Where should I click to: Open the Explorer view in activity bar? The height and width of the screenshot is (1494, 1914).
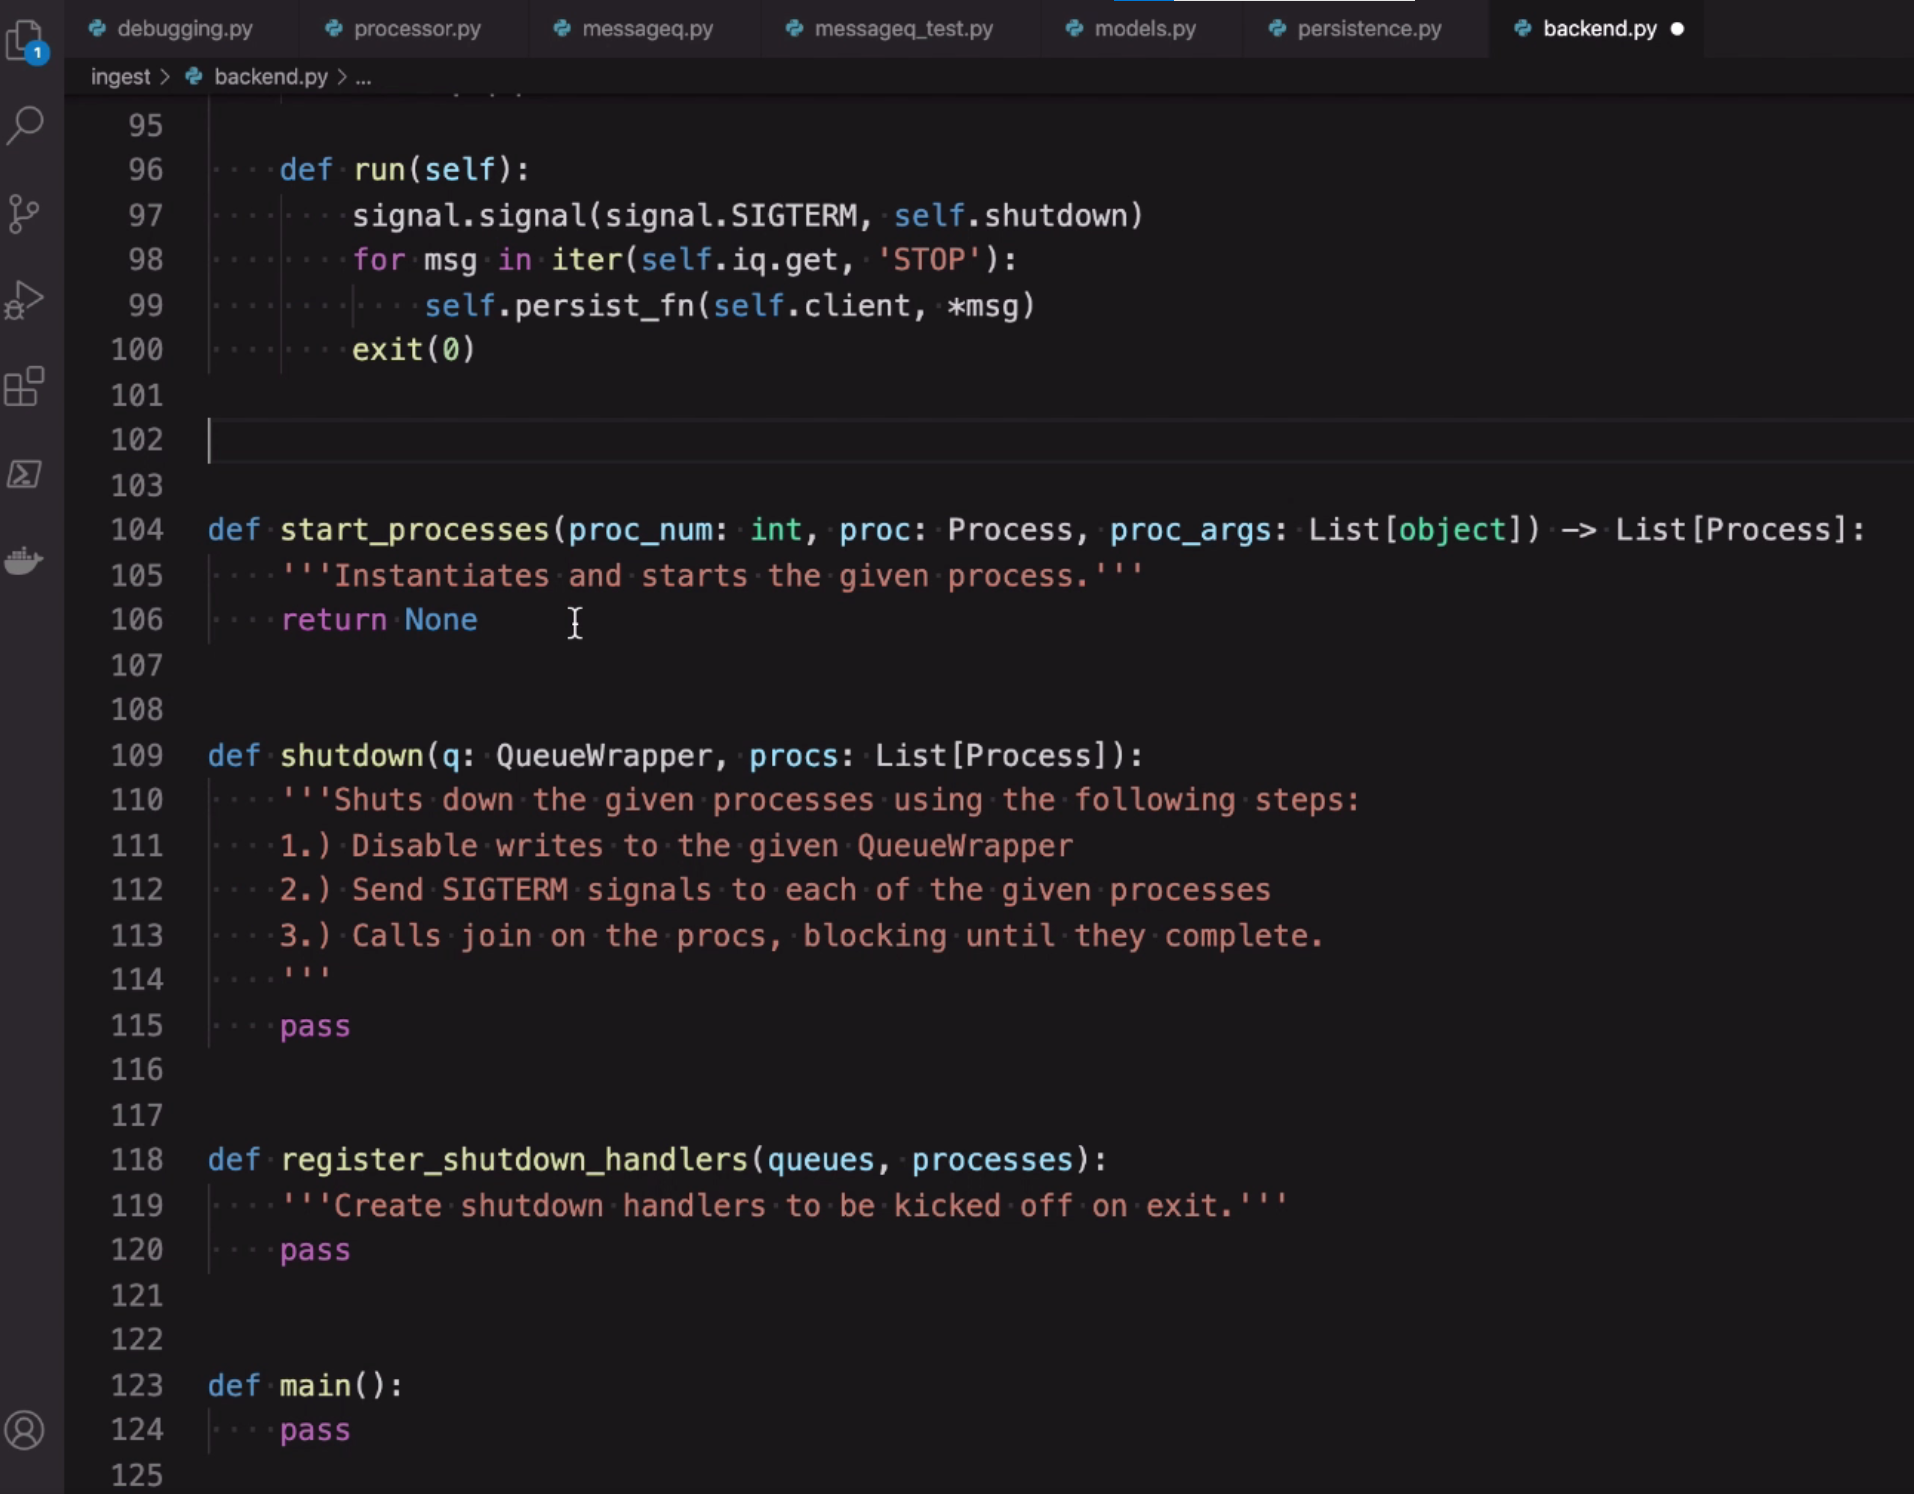(x=27, y=41)
